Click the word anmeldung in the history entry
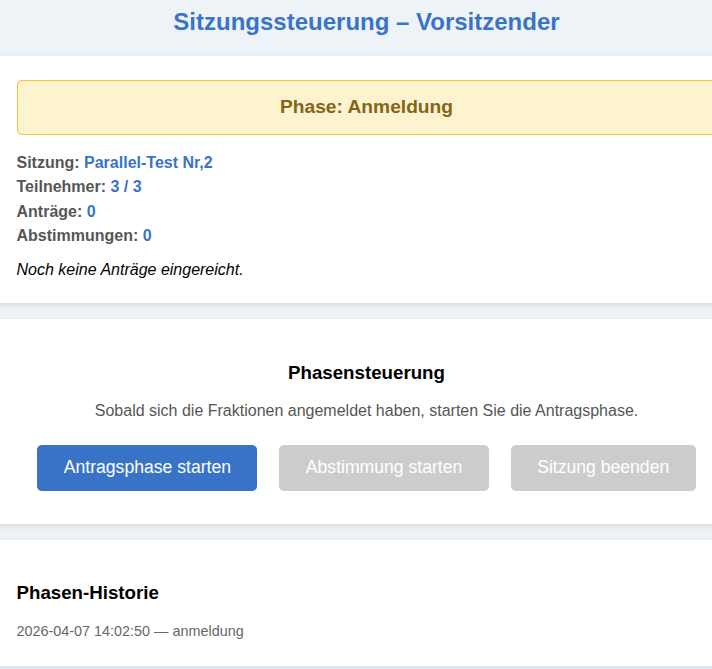 208,631
